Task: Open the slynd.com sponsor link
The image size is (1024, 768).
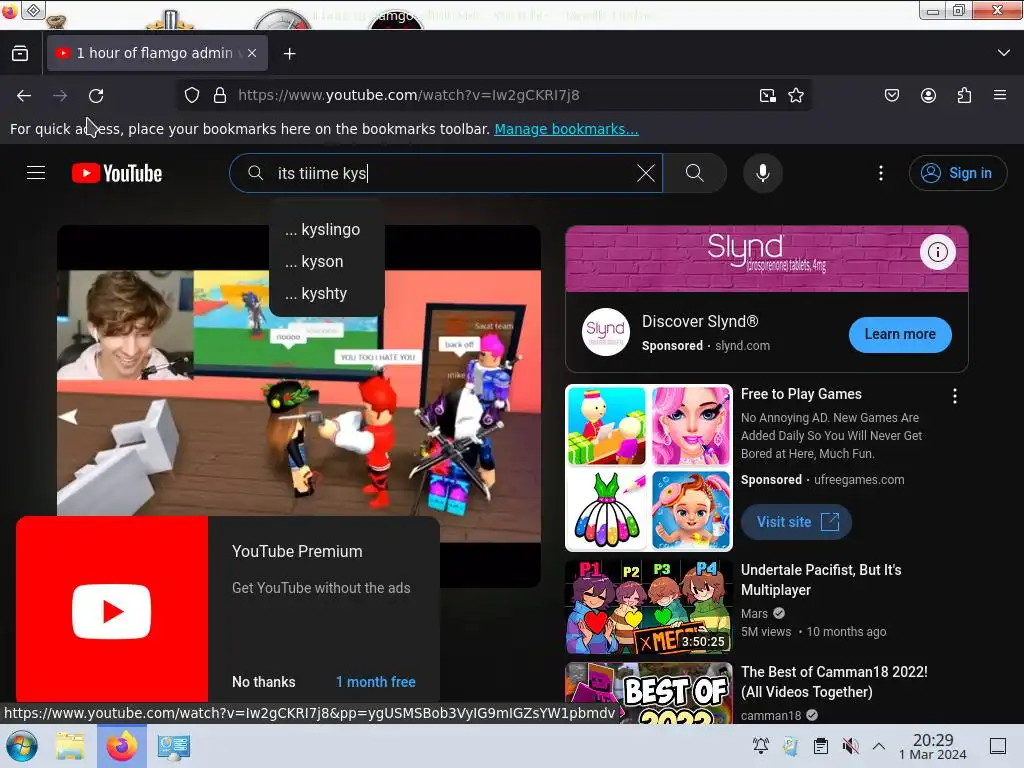Action: pyautogui.click(x=743, y=345)
